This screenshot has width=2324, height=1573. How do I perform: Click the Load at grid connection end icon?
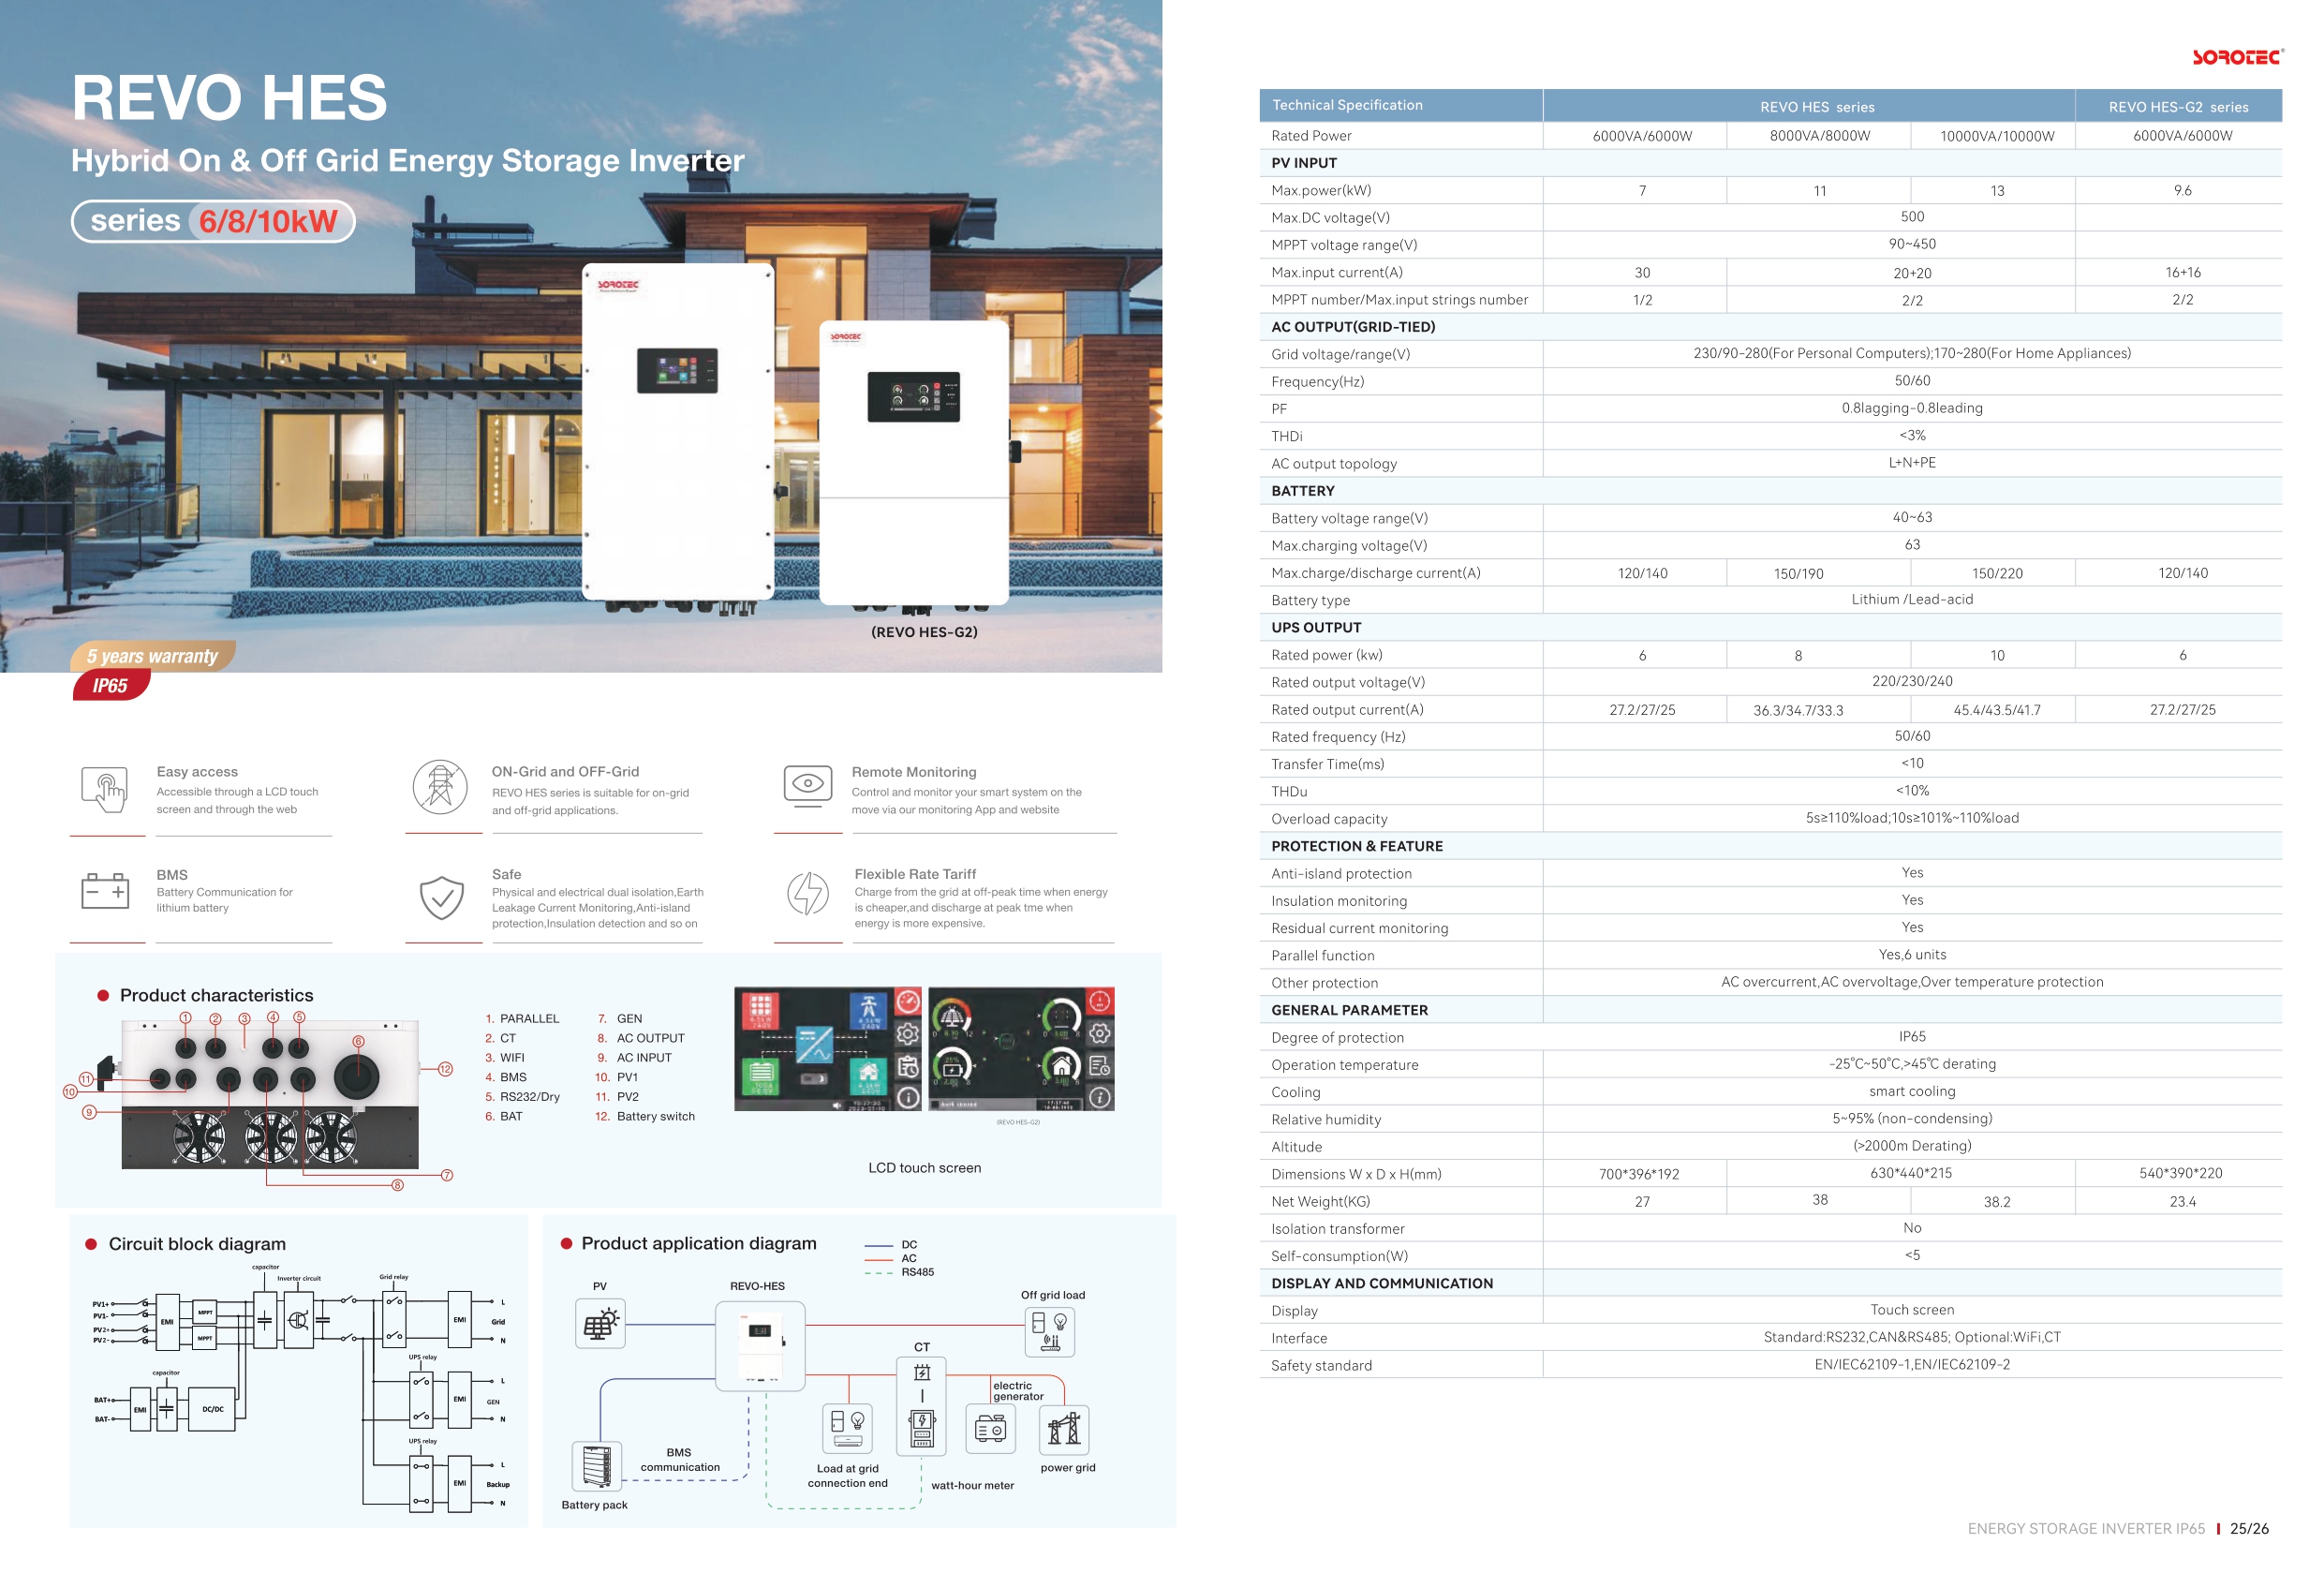[847, 1429]
